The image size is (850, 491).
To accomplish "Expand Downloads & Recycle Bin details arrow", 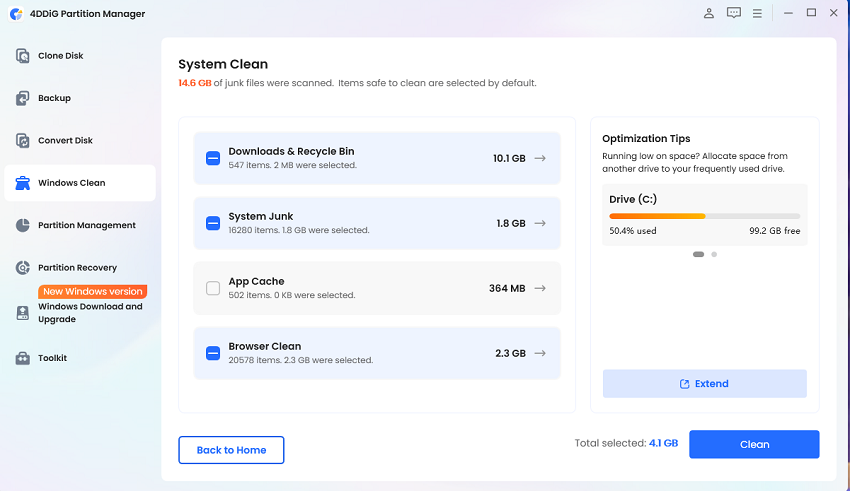I will [x=540, y=158].
